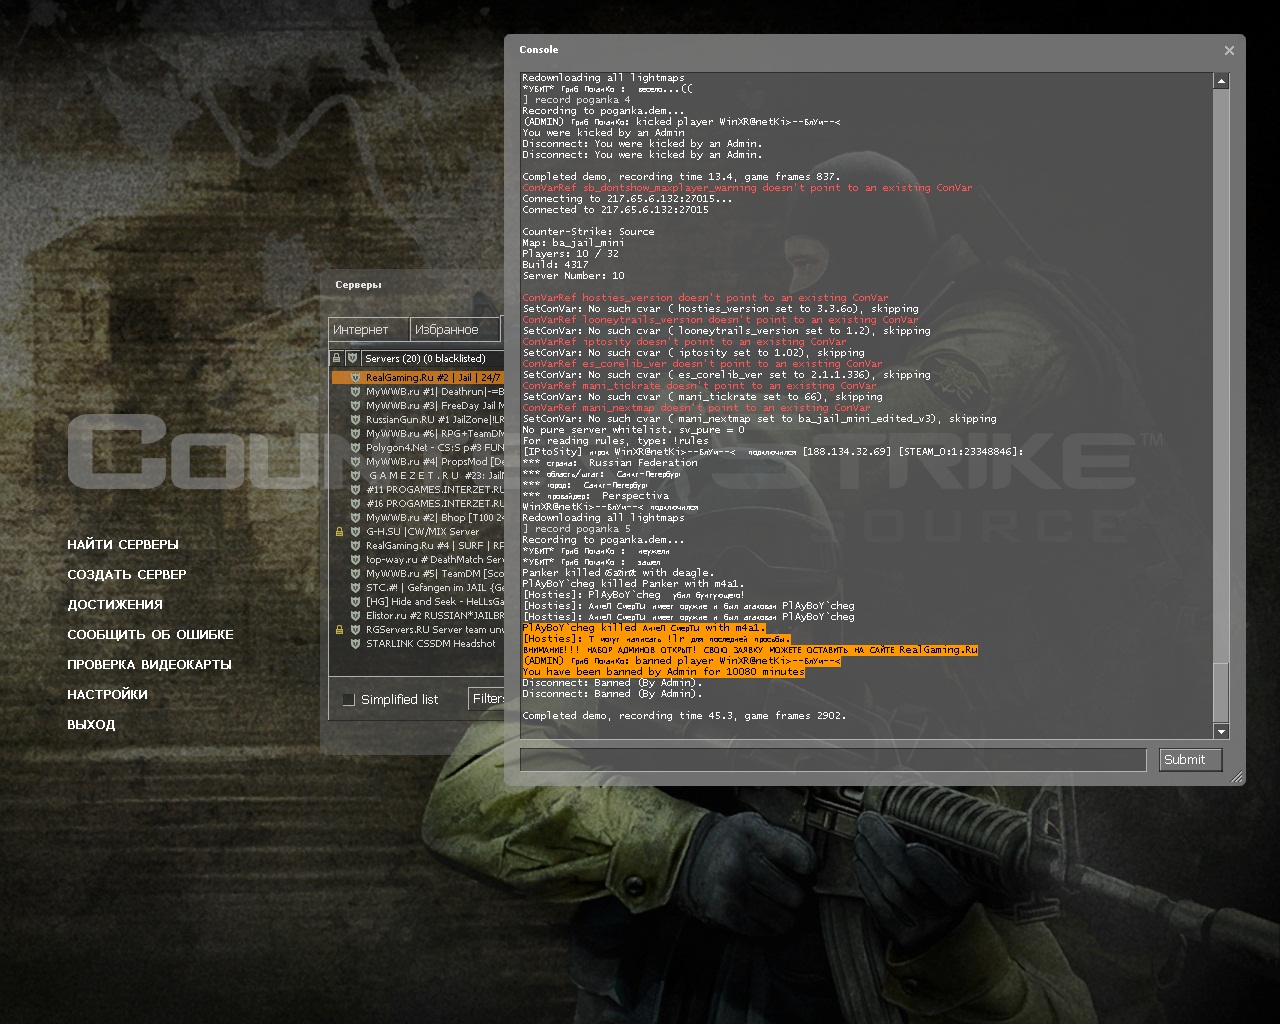Click shield icon beside [HG] Hide and Seek
The height and width of the screenshot is (1024, 1280).
click(355, 602)
